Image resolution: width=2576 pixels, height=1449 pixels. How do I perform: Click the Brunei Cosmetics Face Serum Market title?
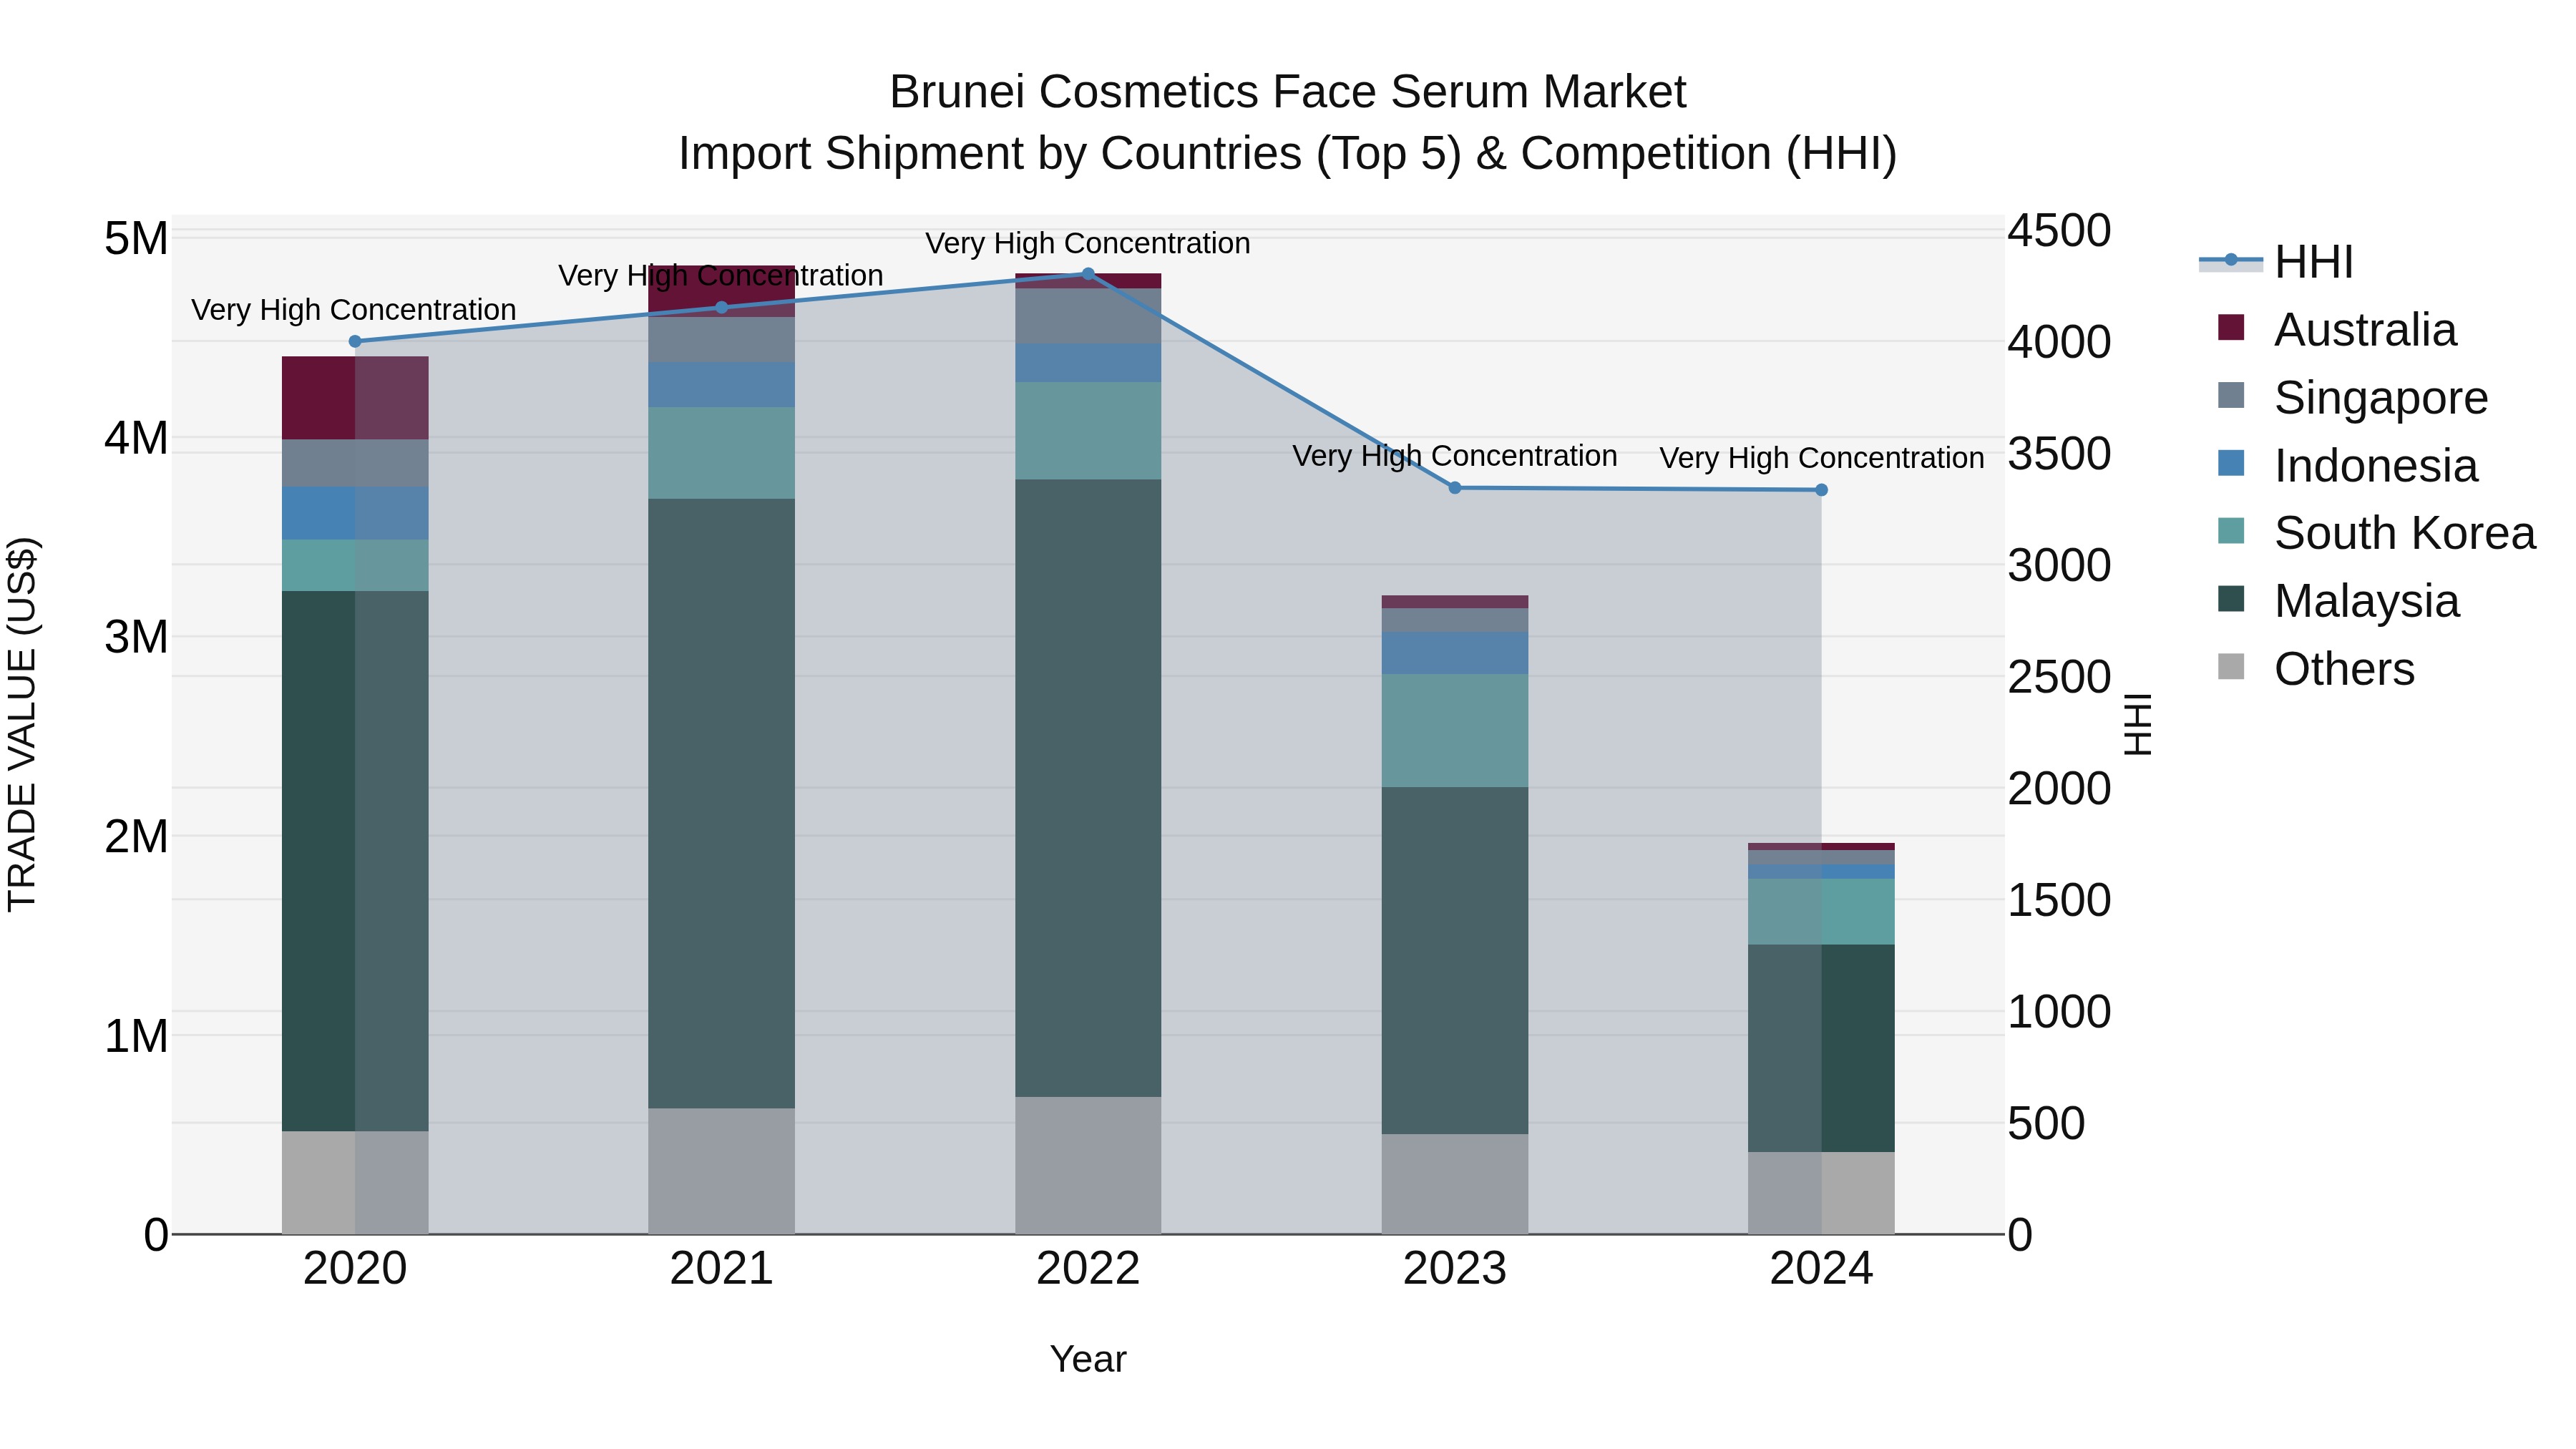pos(1288,92)
